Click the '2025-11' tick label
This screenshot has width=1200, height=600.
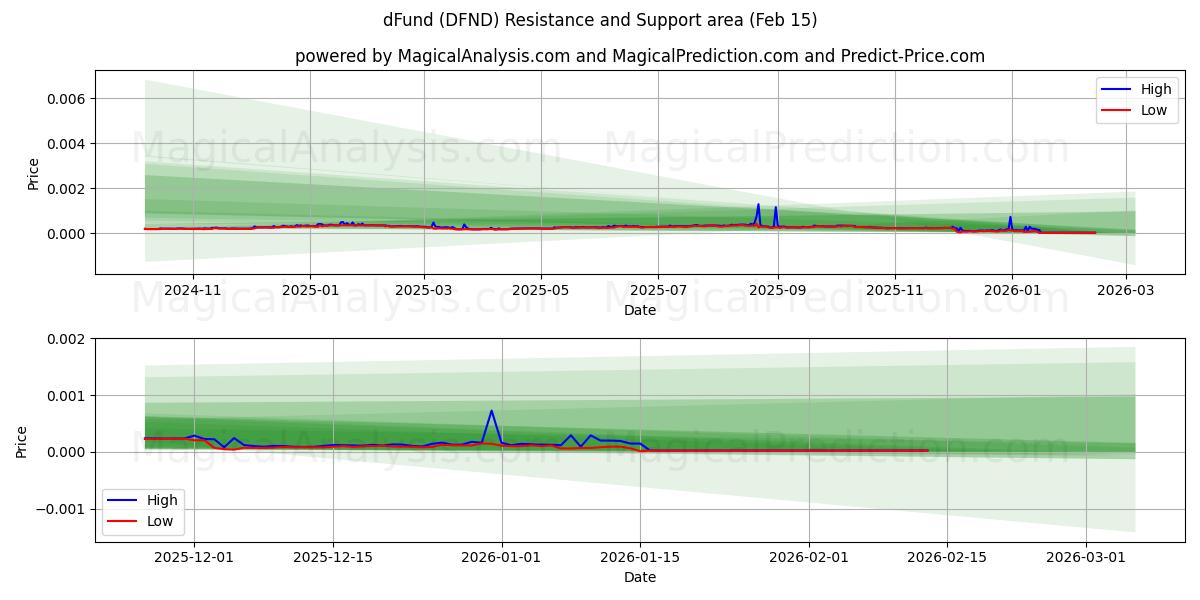[894, 290]
